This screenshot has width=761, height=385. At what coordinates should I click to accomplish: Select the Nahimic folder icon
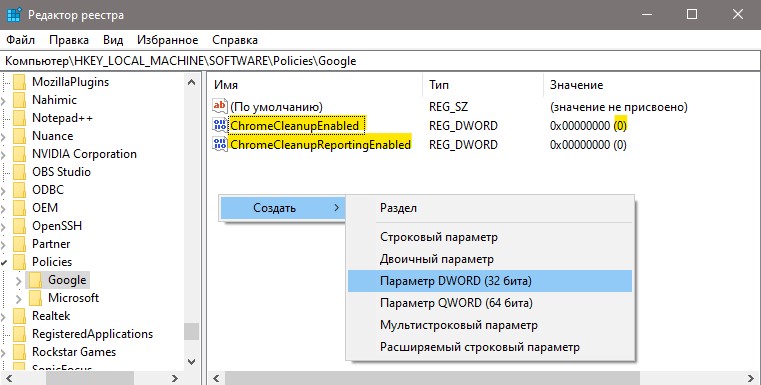tap(19, 100)
